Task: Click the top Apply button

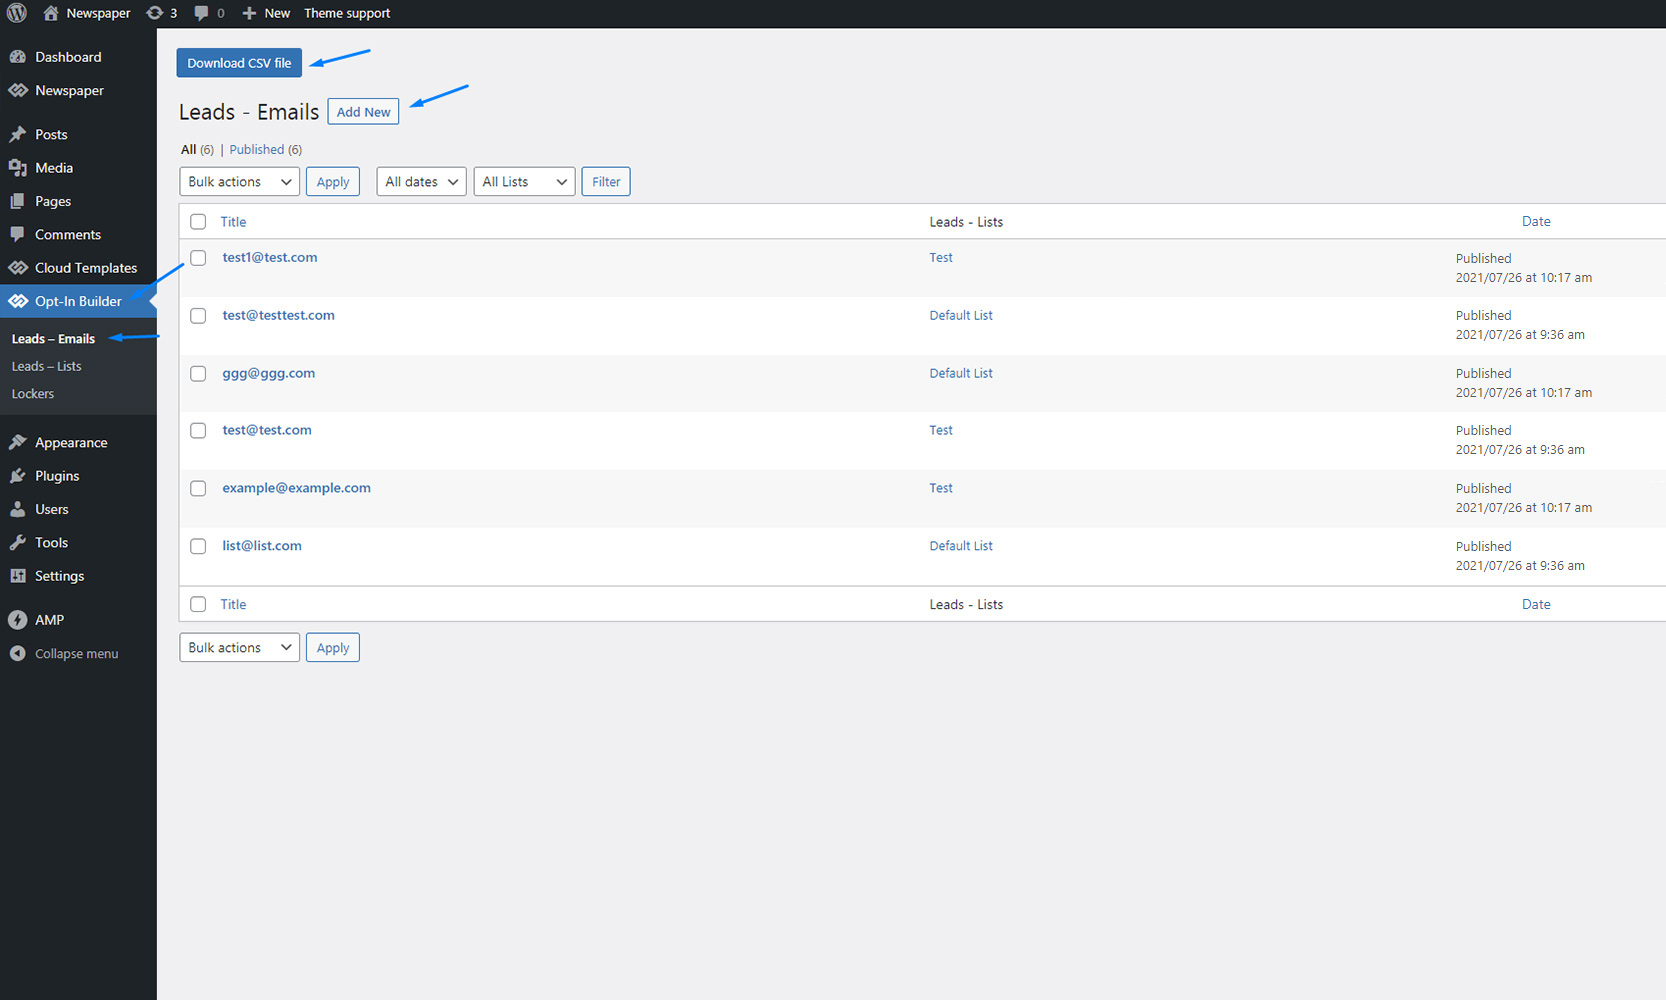Action: [333, 182]
